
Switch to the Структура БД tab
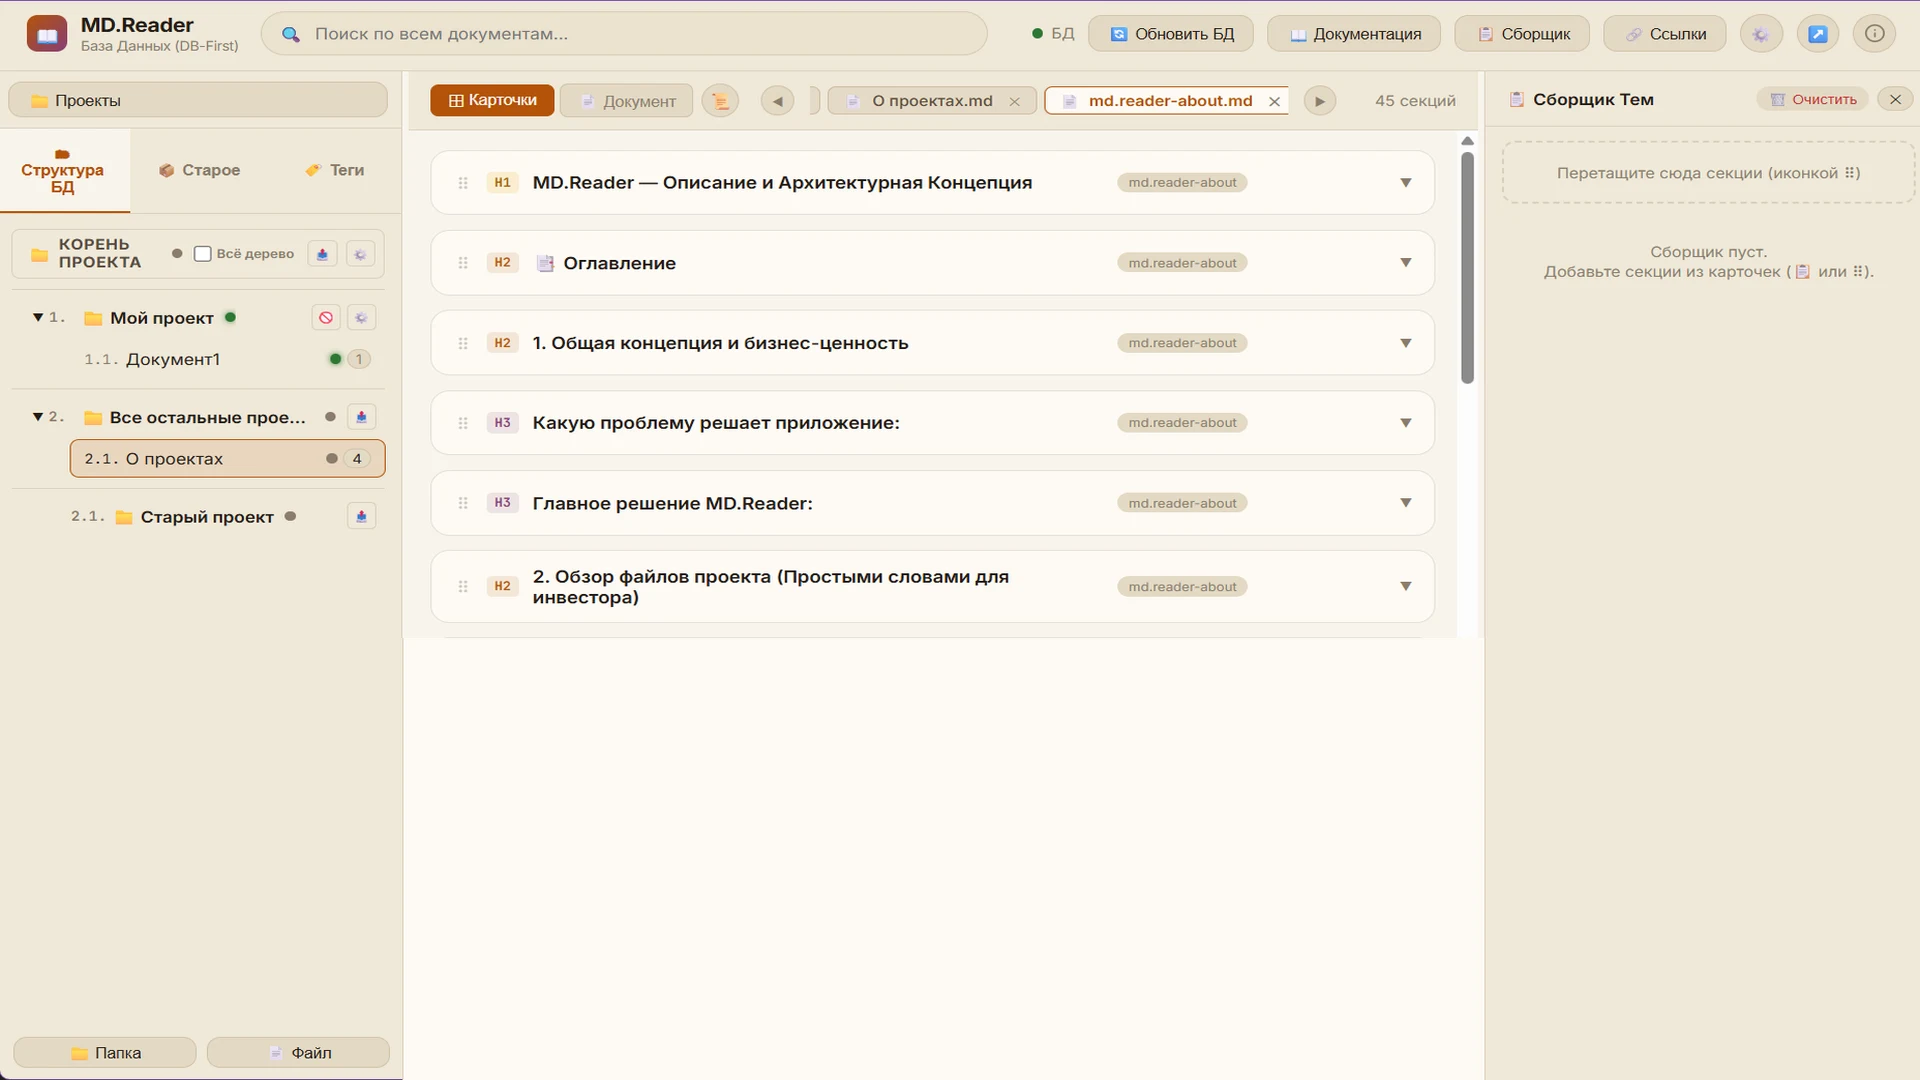(64, 171)
